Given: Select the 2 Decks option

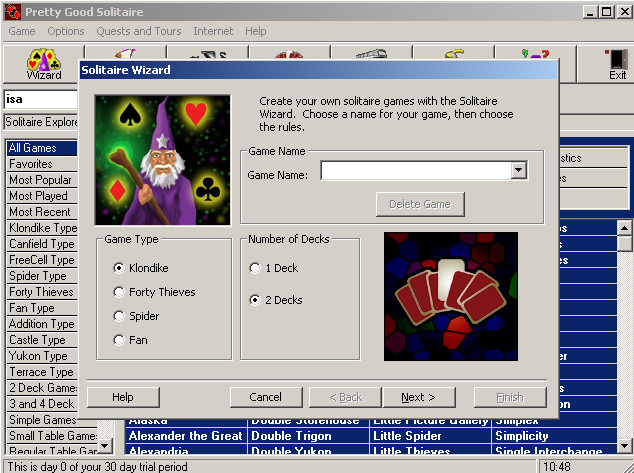Looking at the screenshot, I should [255, 300].
